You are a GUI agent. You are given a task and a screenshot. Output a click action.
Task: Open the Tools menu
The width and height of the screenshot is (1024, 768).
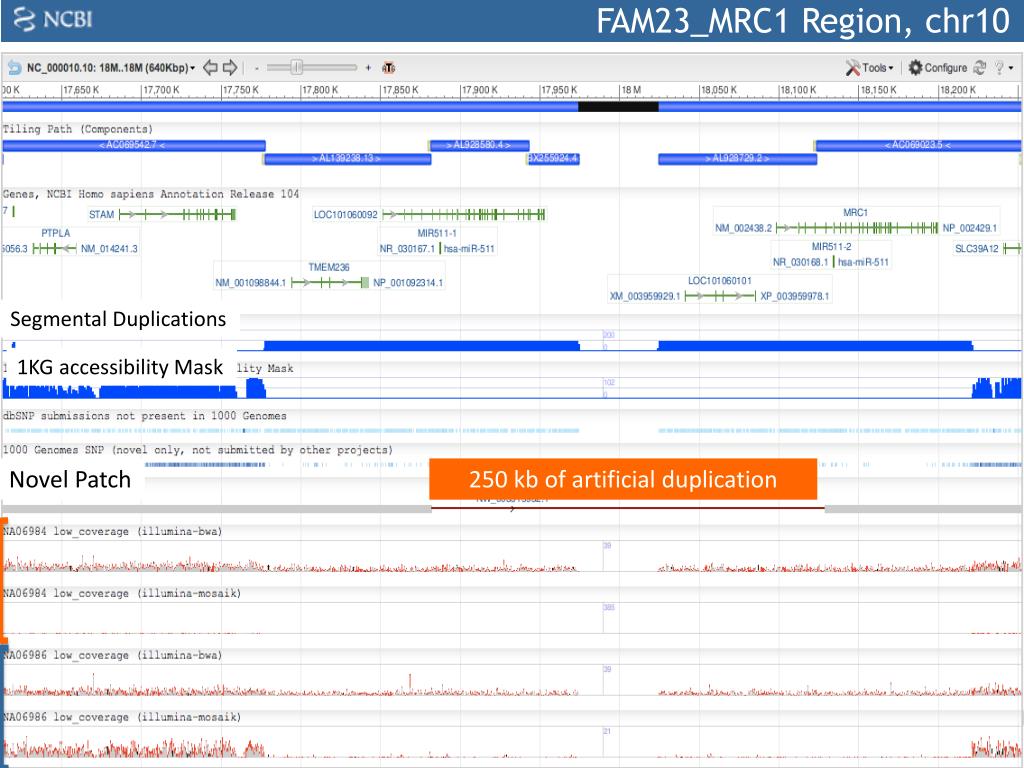870,67
